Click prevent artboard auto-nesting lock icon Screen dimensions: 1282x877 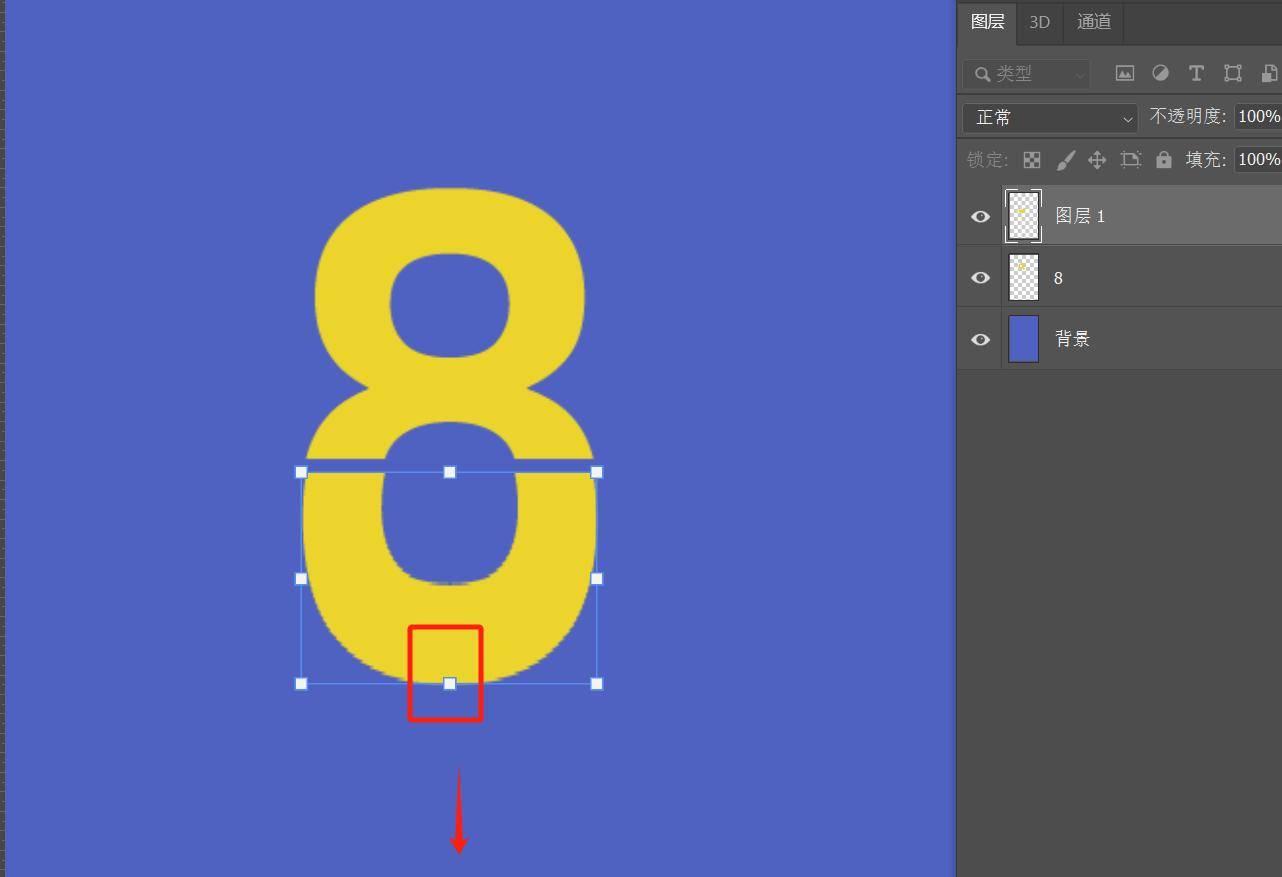1131,160
